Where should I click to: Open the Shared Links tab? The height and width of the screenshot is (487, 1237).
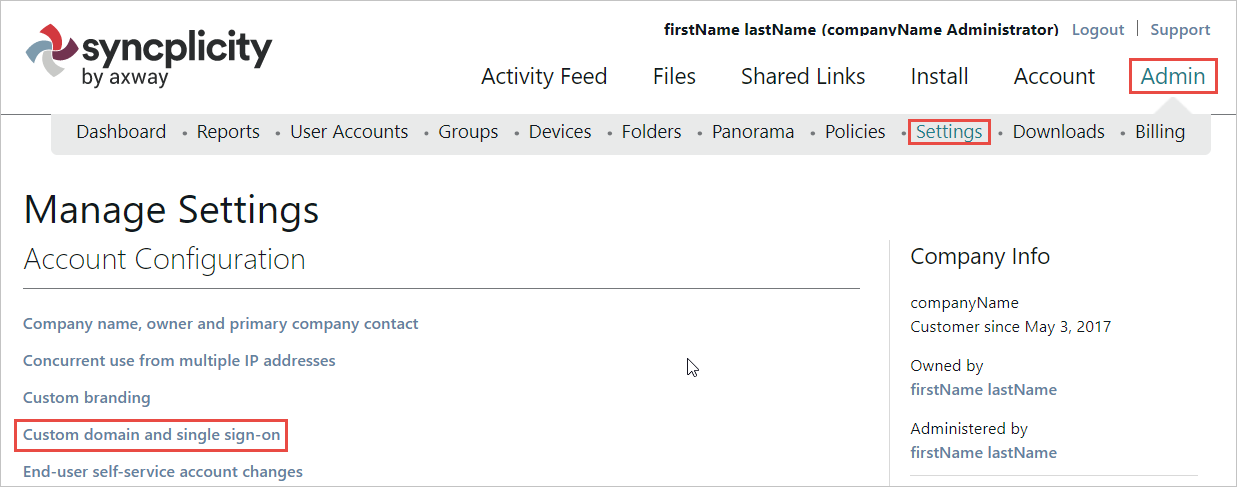coord(803,76)
